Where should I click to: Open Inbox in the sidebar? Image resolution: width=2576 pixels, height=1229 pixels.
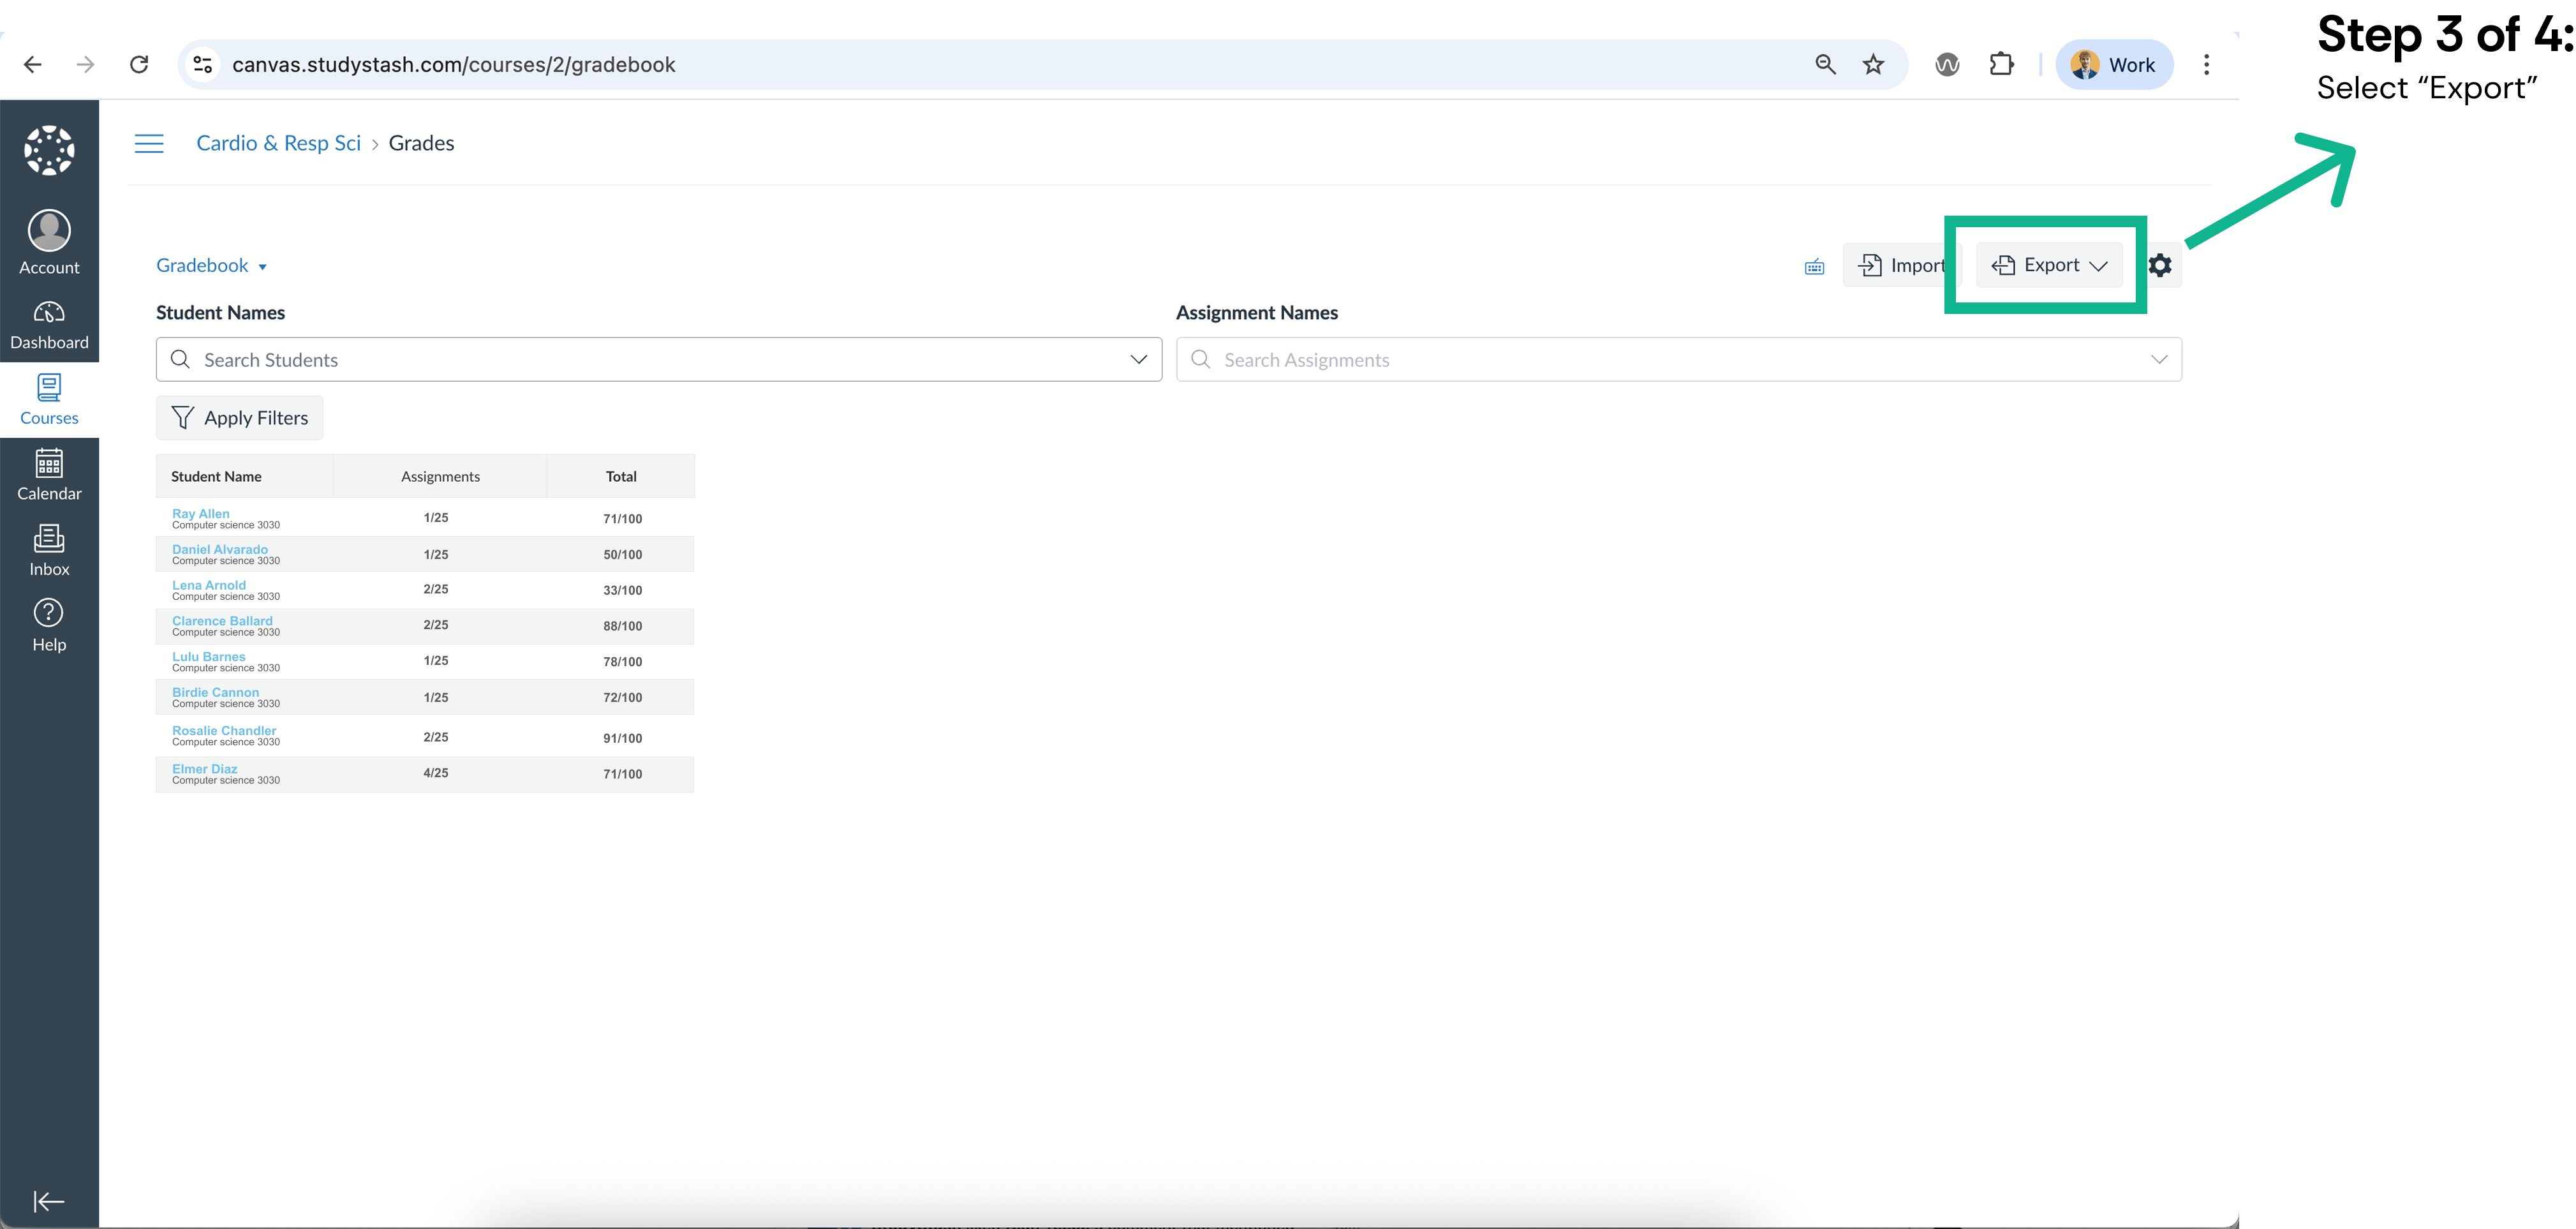coord(49,551)
